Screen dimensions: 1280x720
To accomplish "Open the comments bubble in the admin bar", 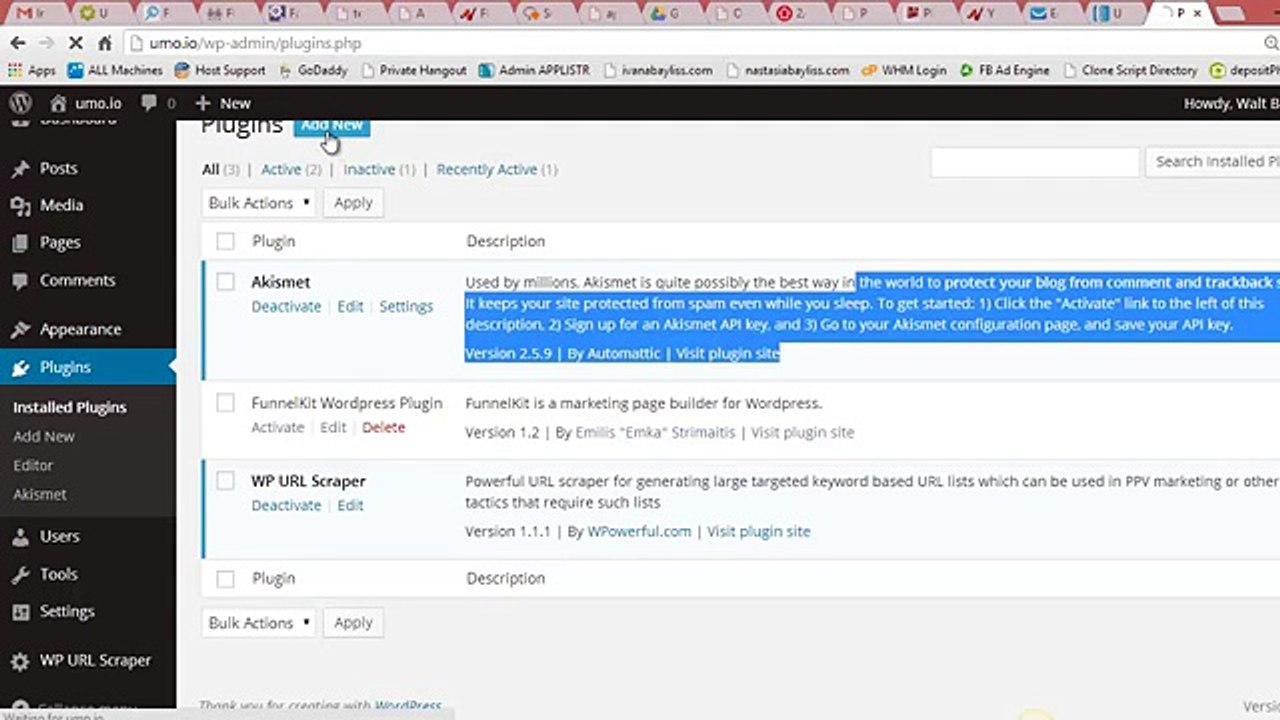I will [158, 103].
